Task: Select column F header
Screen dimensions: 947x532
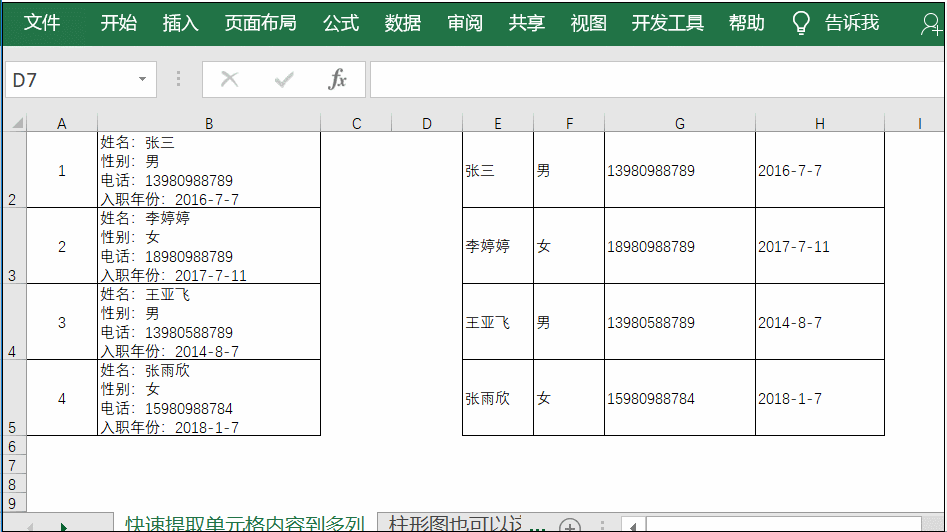Action: tap(569, 124)
